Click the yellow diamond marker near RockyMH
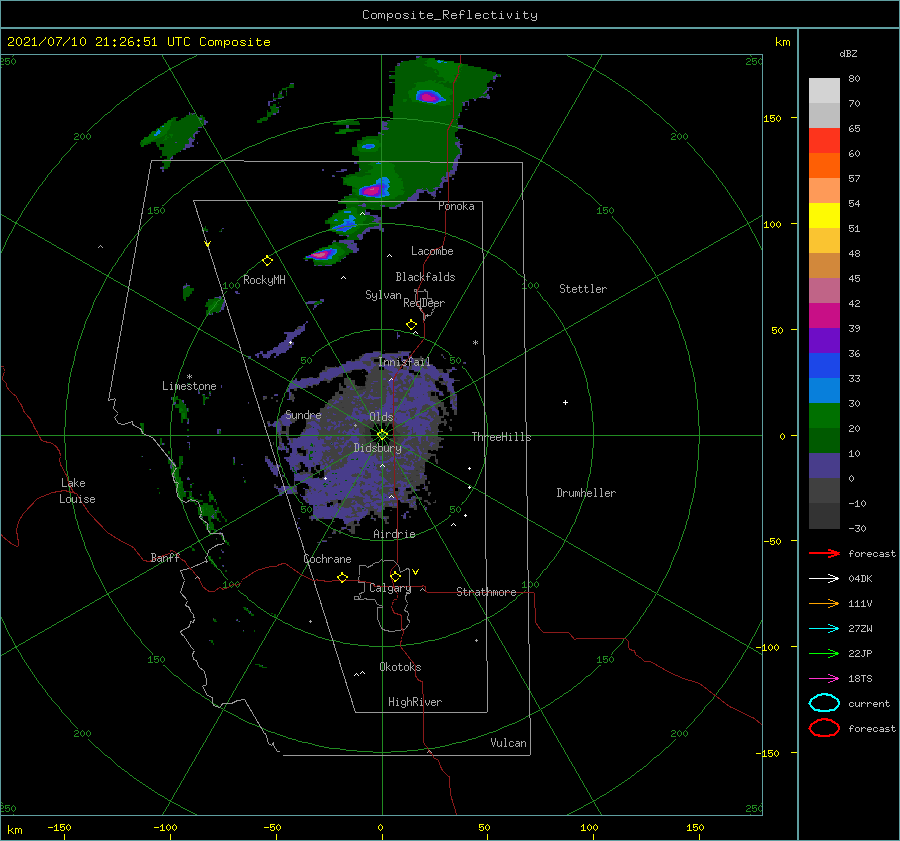Viewport: 900px width, 841px height. pyautogui.click(x=267, y=261)
